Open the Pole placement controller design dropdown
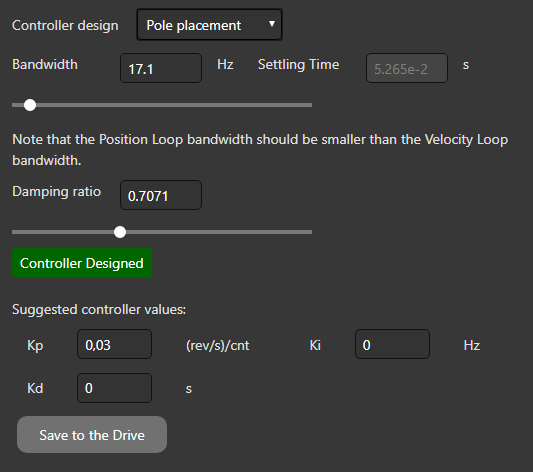Viewport: 533px width, 472px height. 209,25
